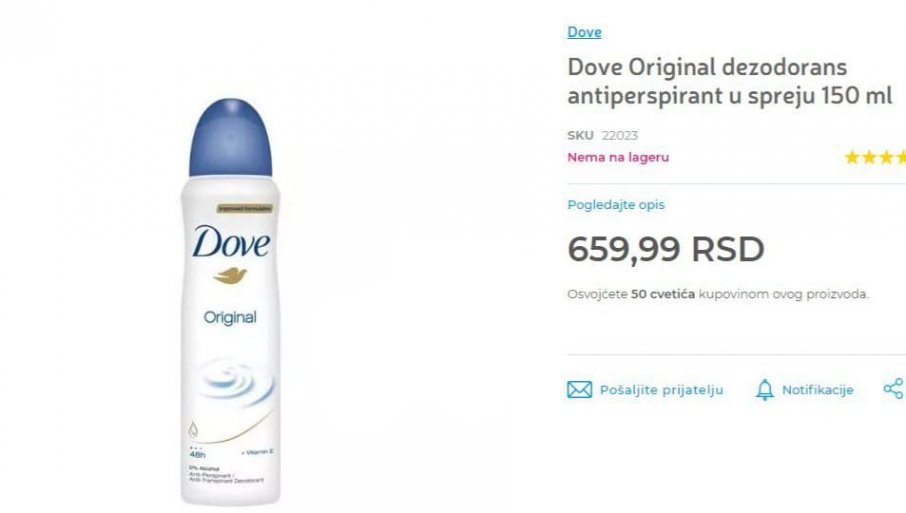Click the first yellow rating star
This screenshot has width=906, height=513.
click(x=852, y=157)
